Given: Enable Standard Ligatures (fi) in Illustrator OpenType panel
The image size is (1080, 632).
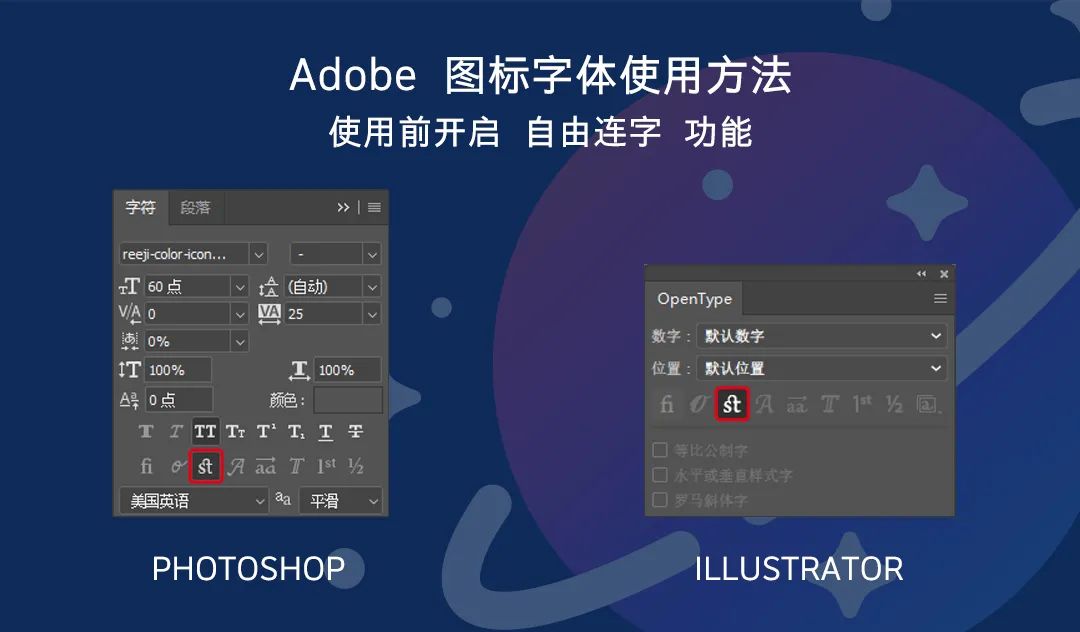Looking at the screenshot, I should pyautogui.click(x=667, y=404).
